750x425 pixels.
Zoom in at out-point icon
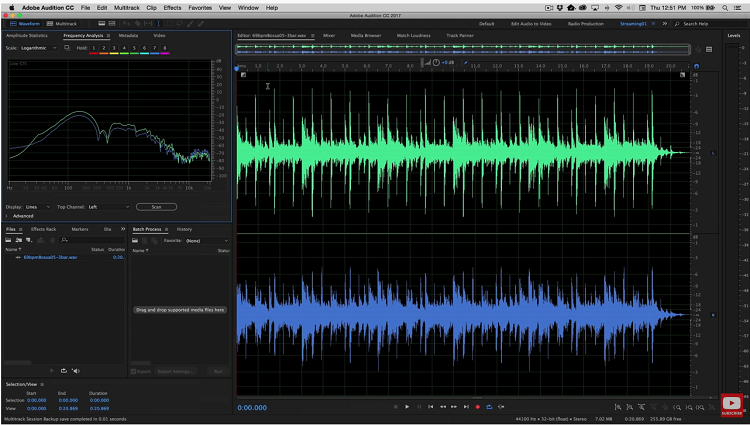tap(689, 407)
